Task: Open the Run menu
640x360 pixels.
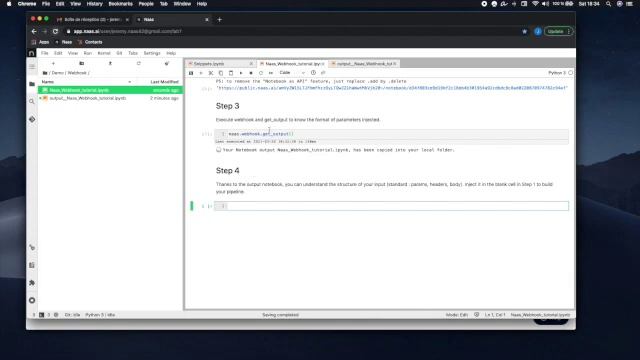Action: click(87, 53)
